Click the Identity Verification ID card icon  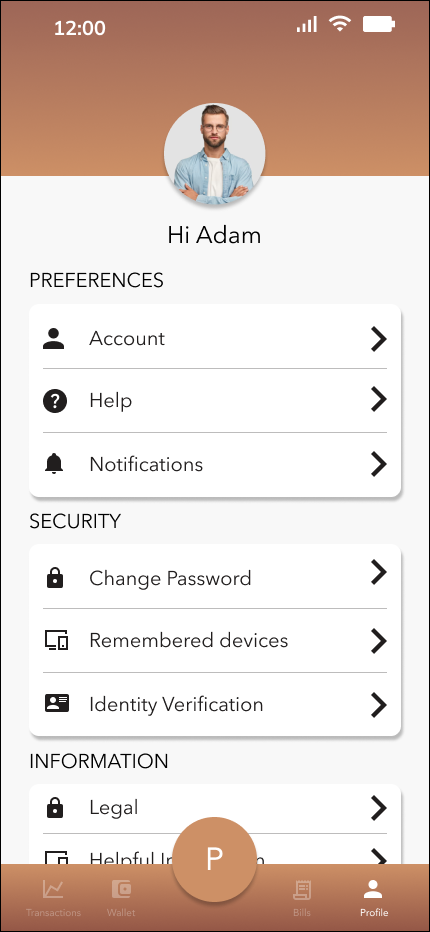click(57, 704)
